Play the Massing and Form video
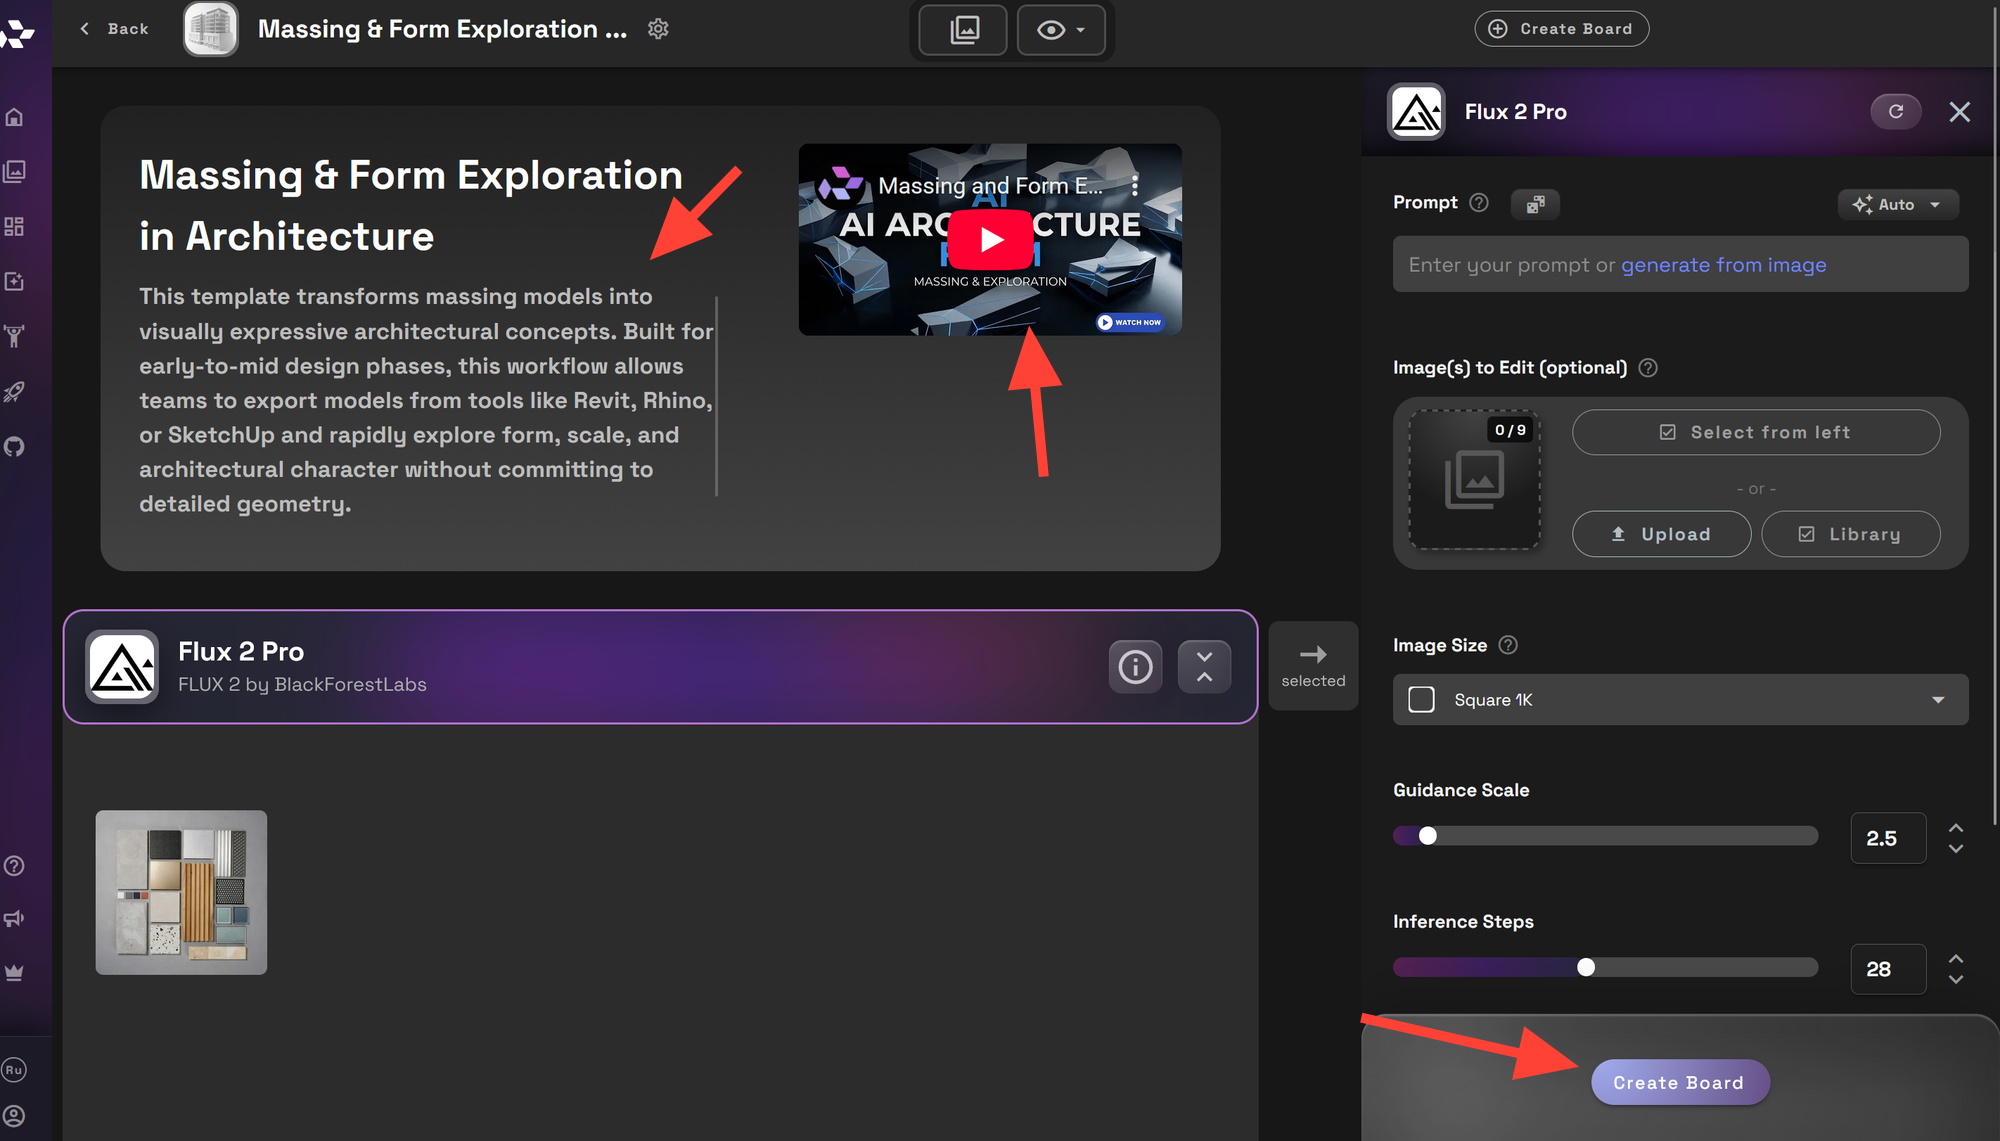2000x1141 pixels. coord(990,240)
